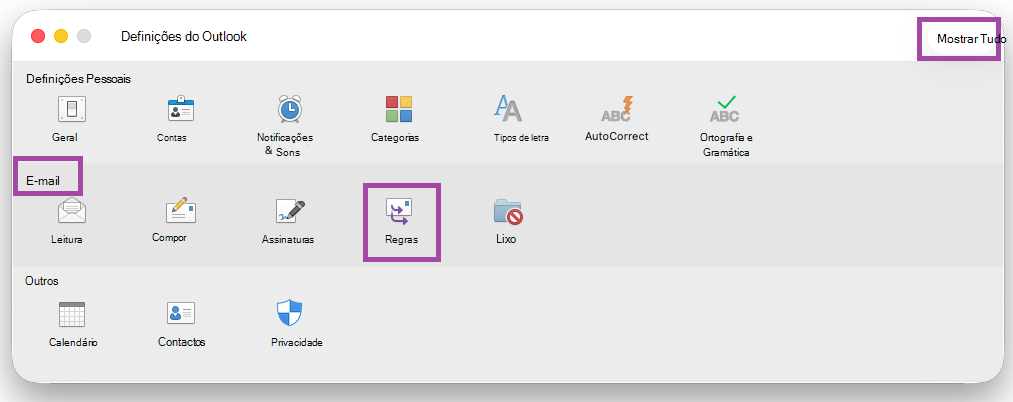Open the Categorias colored squares icon
Screen dimensions: 1013x402
399,109
